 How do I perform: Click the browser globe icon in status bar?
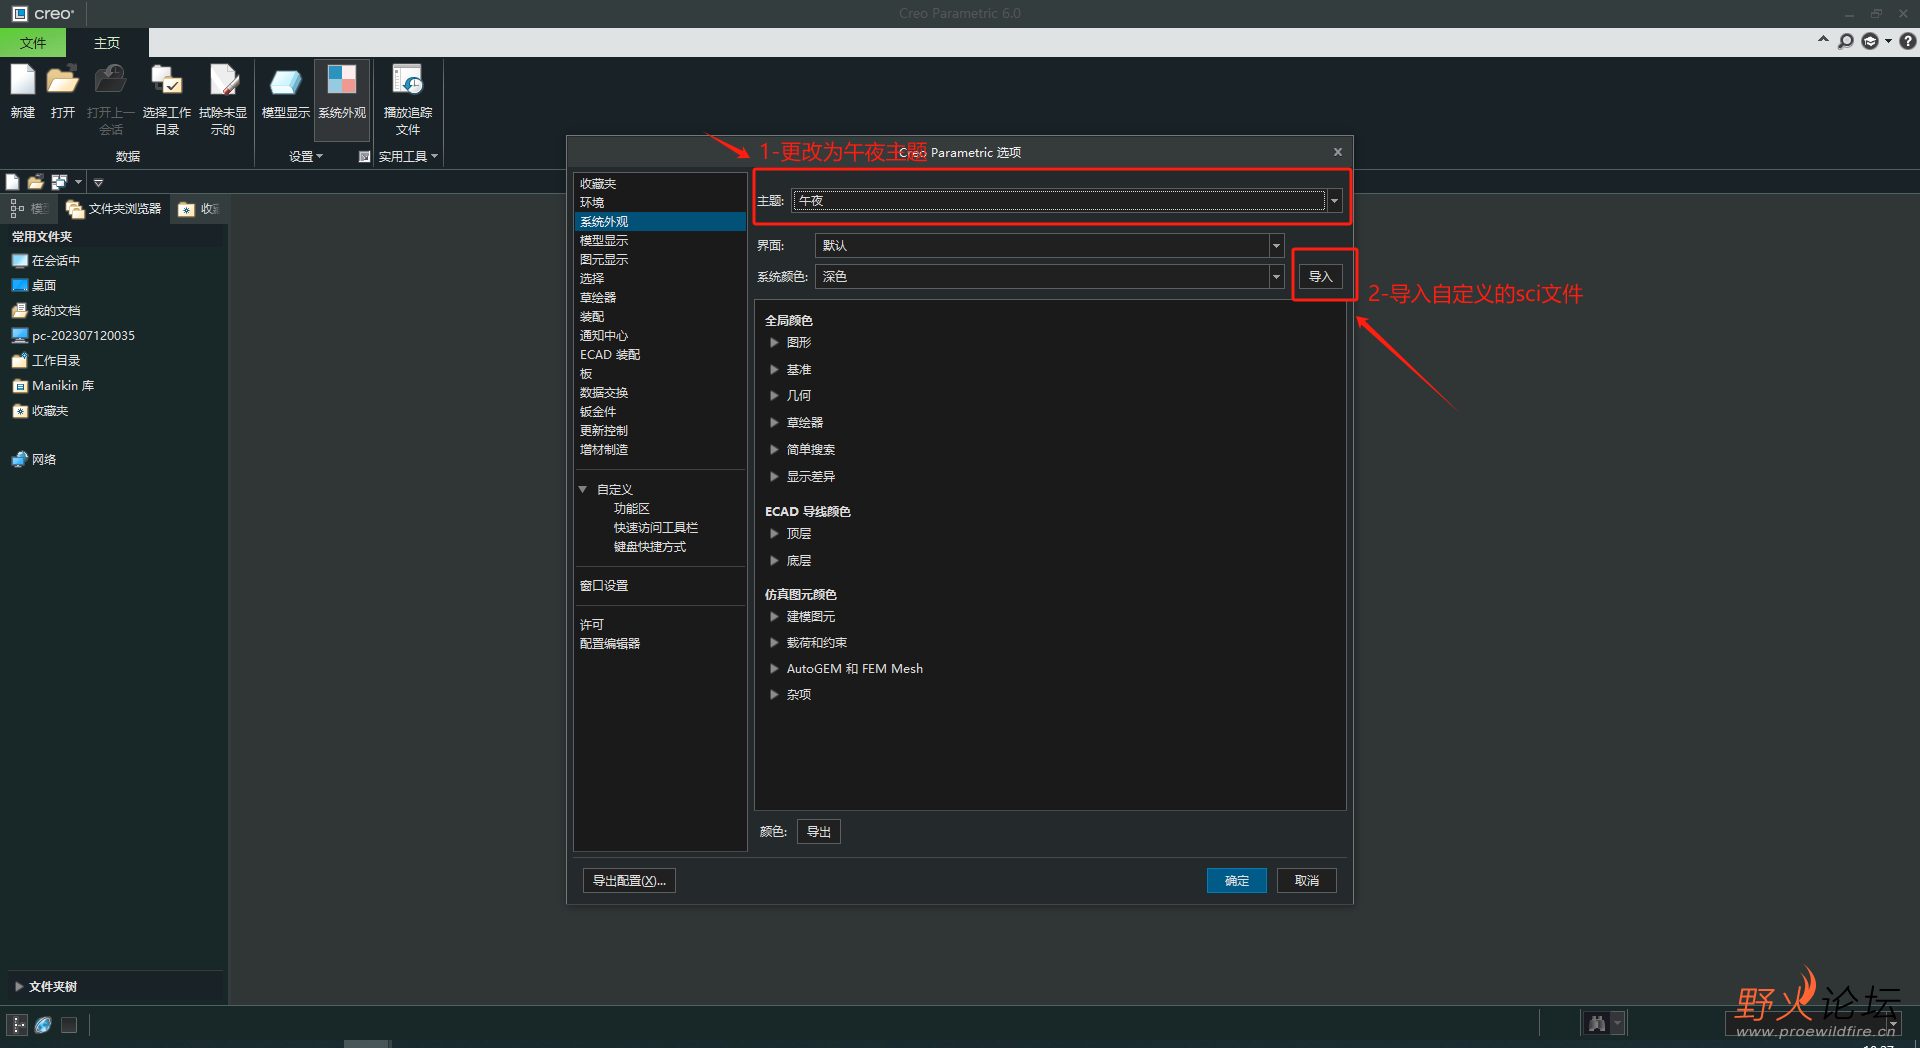[43, 1024]
